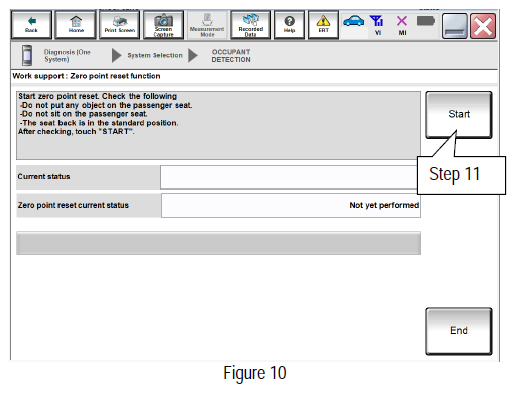Go back with the Back arrow button
The image size is (516, 393).
[31, 25]
